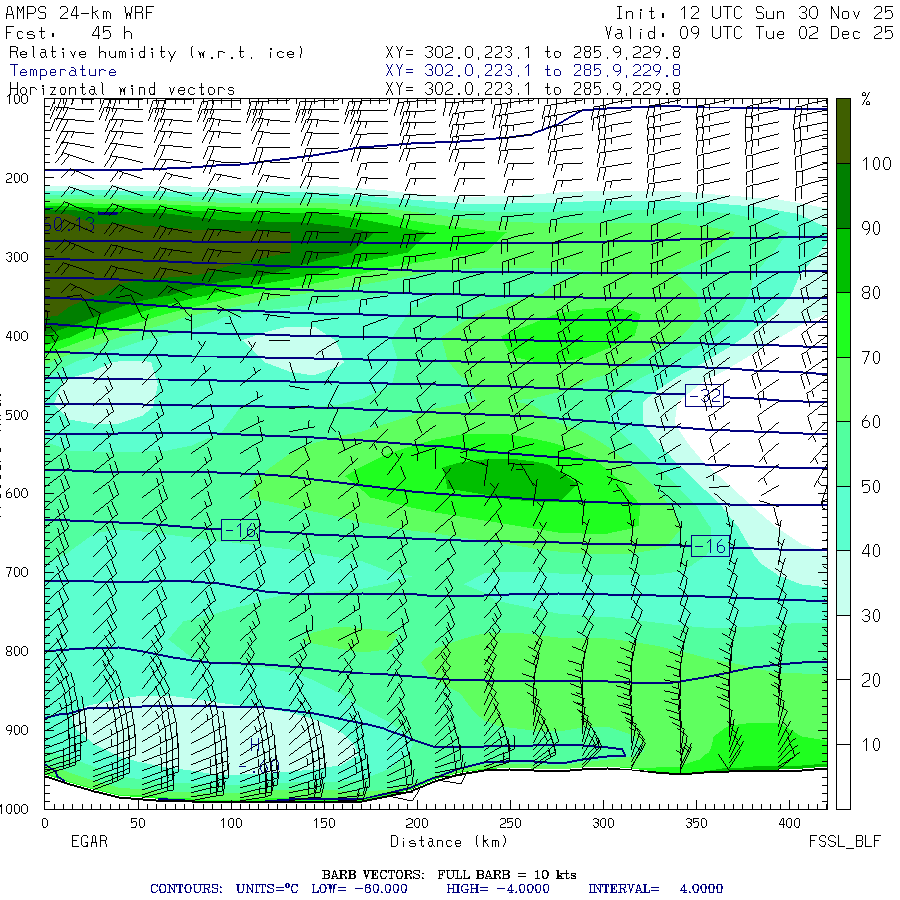The width and height of the screenshot is (900, 900).
Task: Click the pressure axis label '1000'
Action: [x=14, y=809]
